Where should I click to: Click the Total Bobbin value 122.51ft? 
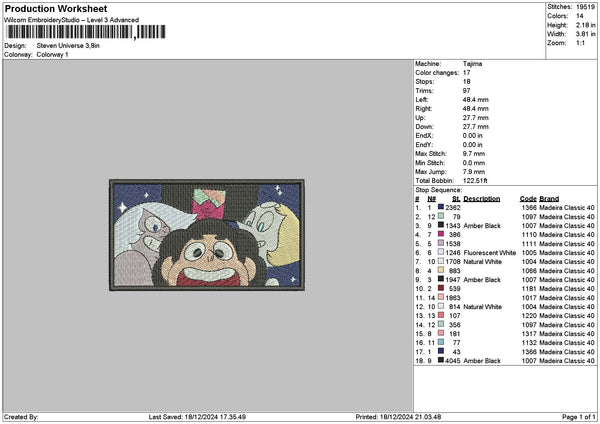(x=475, y=181)
